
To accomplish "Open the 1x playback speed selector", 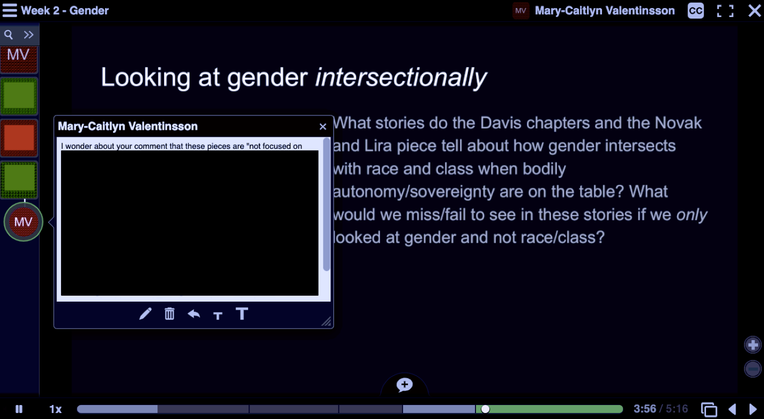I will click(56, 409).
